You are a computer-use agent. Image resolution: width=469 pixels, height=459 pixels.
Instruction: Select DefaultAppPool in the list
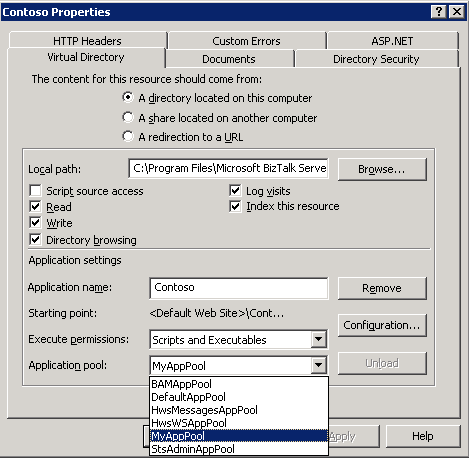click(x=239, y=397)
